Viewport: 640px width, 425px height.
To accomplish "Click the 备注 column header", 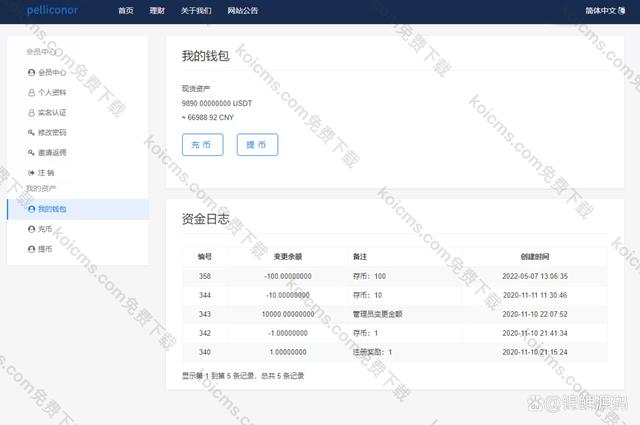I will 360,257.
